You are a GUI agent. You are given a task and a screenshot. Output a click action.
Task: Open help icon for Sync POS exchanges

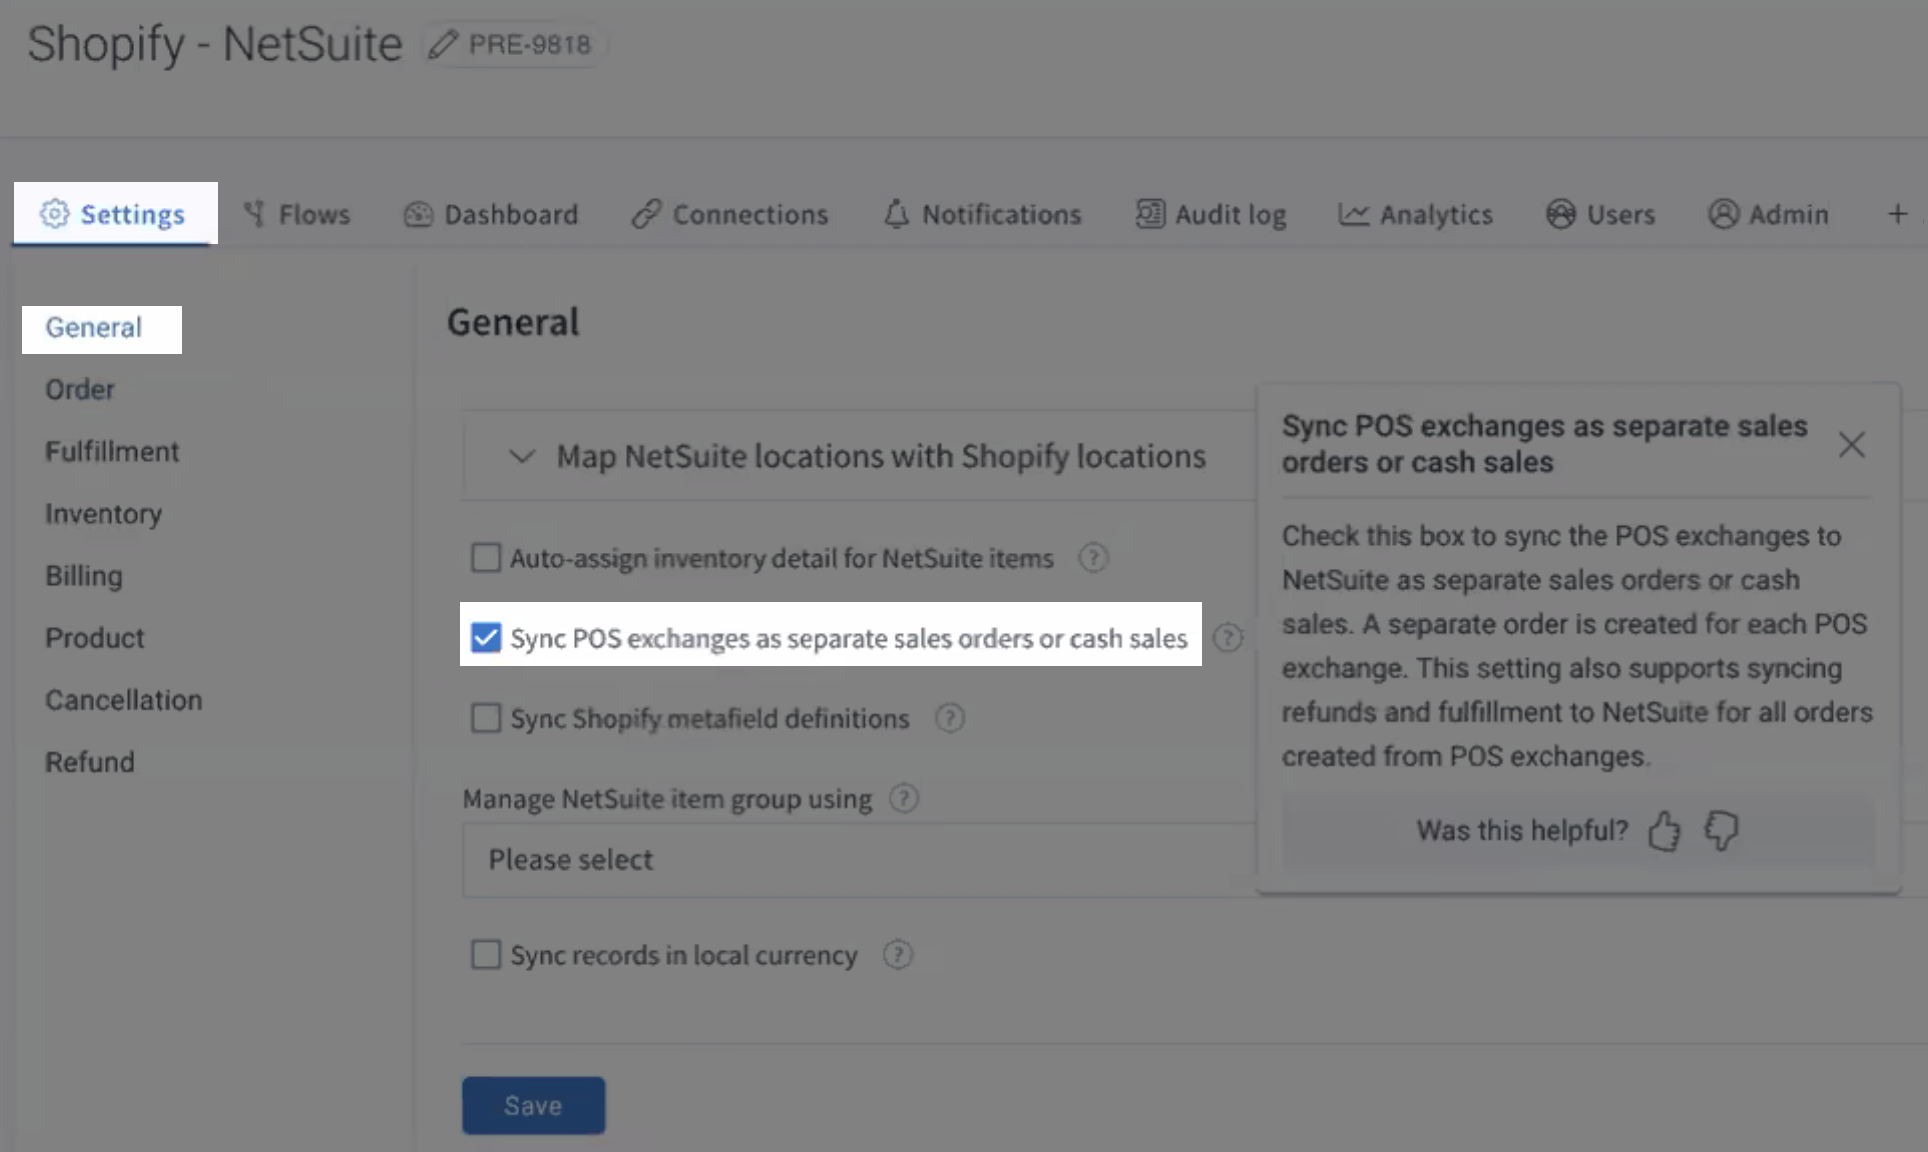[1227, 638]
